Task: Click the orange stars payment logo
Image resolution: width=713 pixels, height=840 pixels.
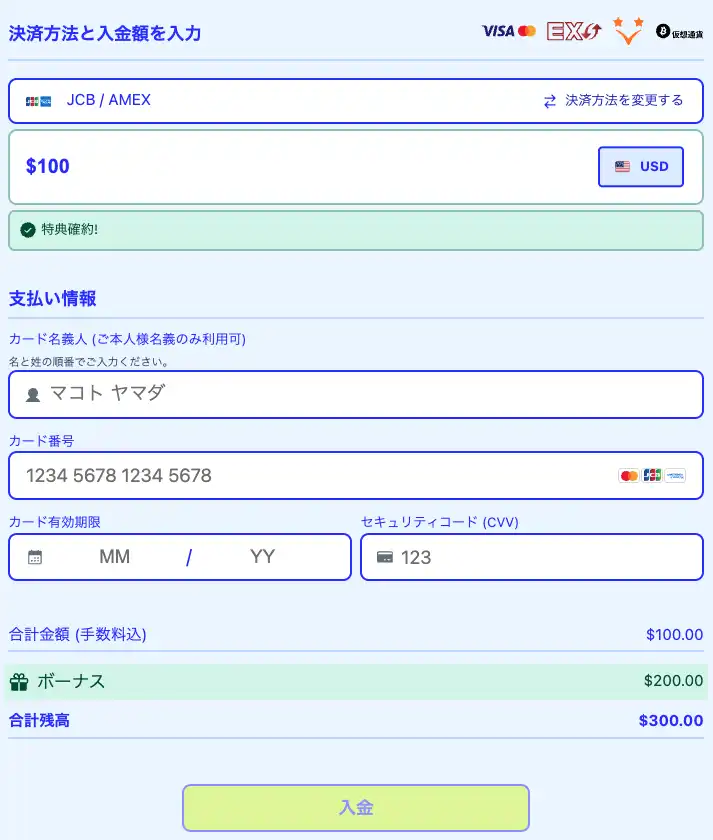Action: (x=628, y=31)
